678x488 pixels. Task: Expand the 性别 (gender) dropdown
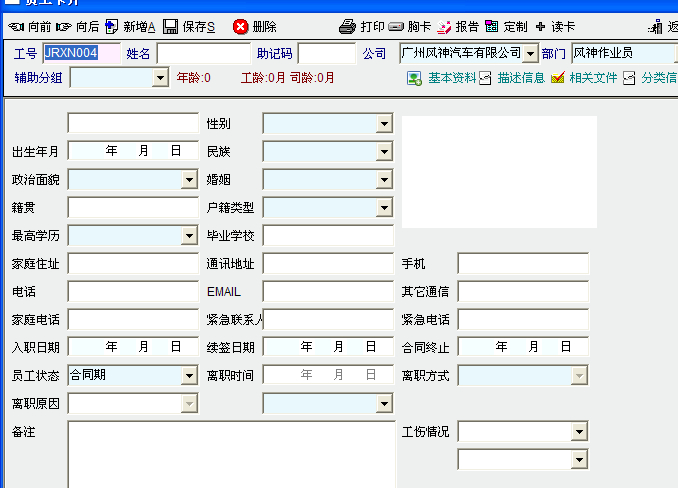coord(384,123)
